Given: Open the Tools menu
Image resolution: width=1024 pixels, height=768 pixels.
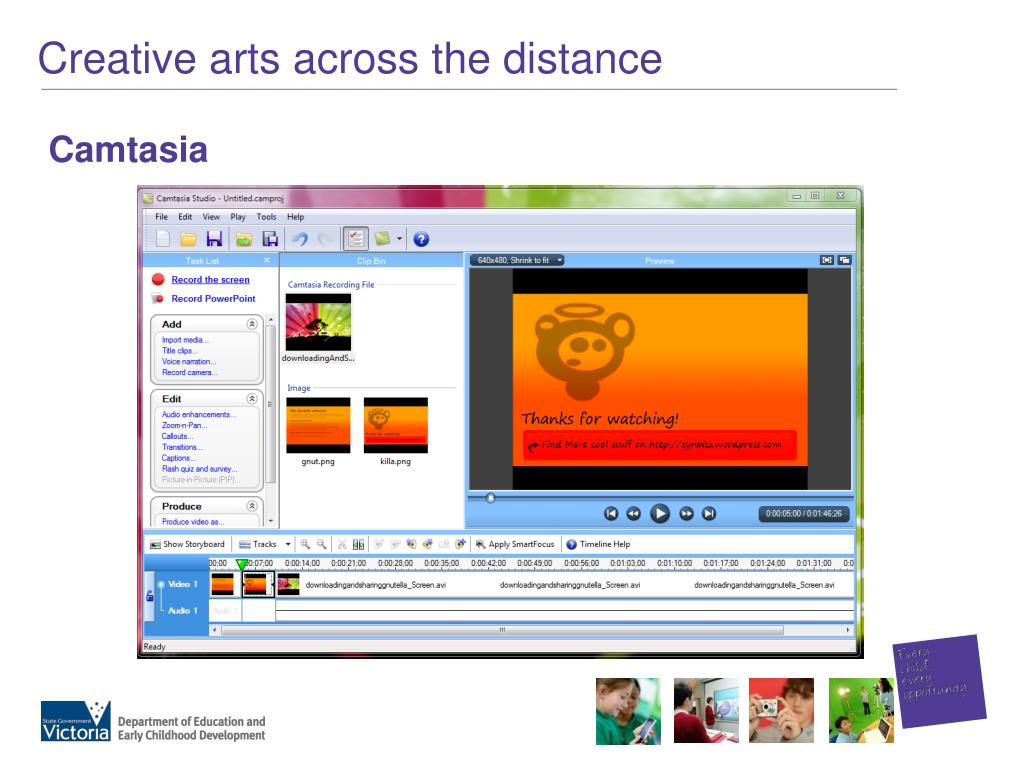Looking at the screenshot, I should (x=266, y=217).
